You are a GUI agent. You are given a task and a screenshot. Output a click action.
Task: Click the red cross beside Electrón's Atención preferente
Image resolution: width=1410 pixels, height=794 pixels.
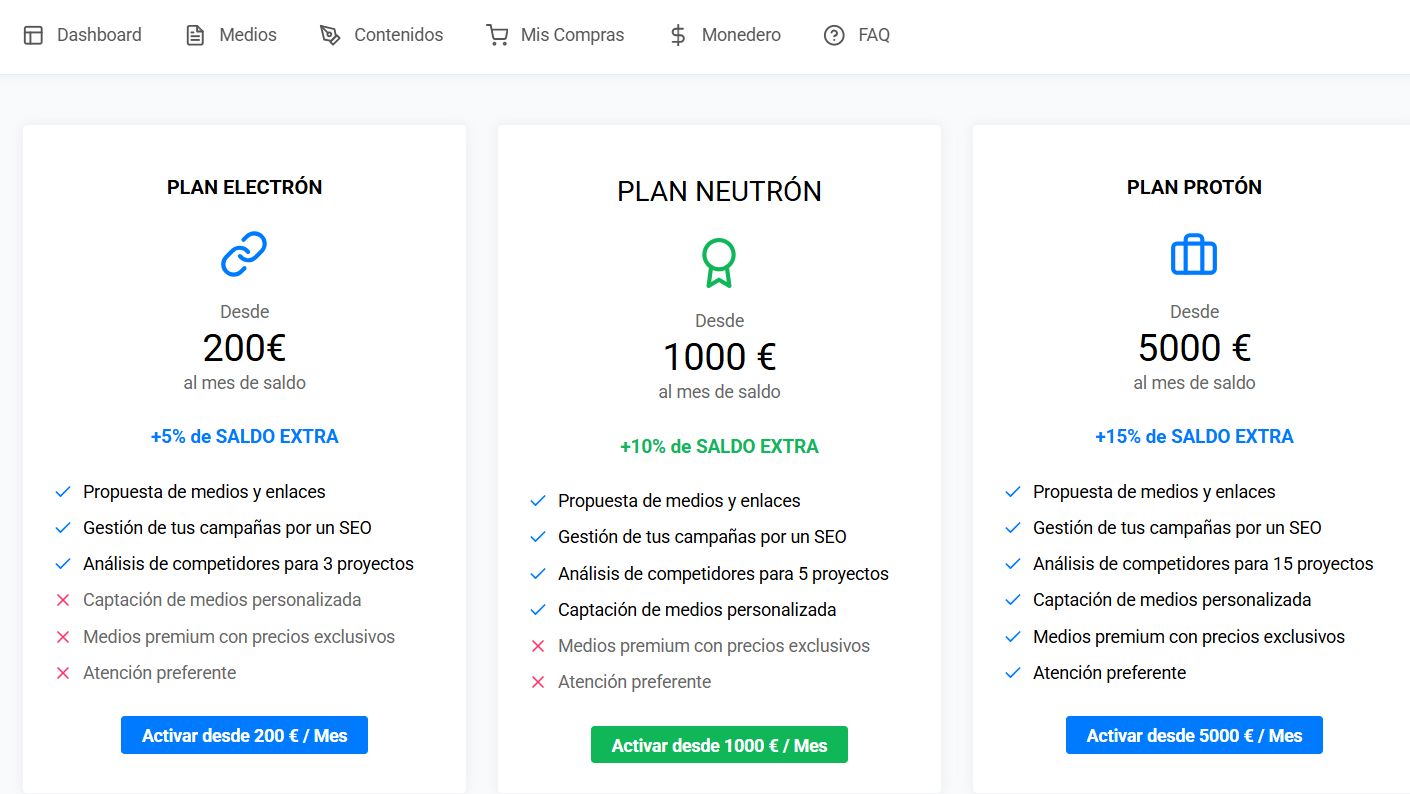point(63,673)
